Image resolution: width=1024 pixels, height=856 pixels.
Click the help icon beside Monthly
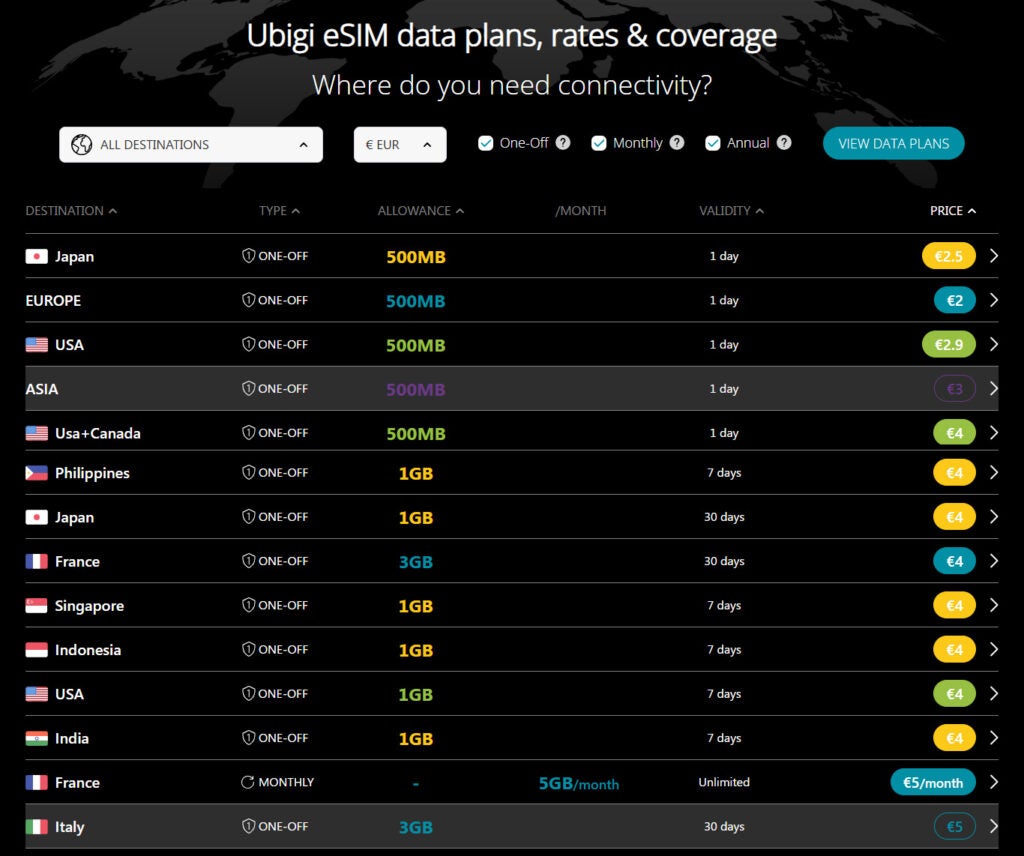pyautogui.click(x=677, y=143)
